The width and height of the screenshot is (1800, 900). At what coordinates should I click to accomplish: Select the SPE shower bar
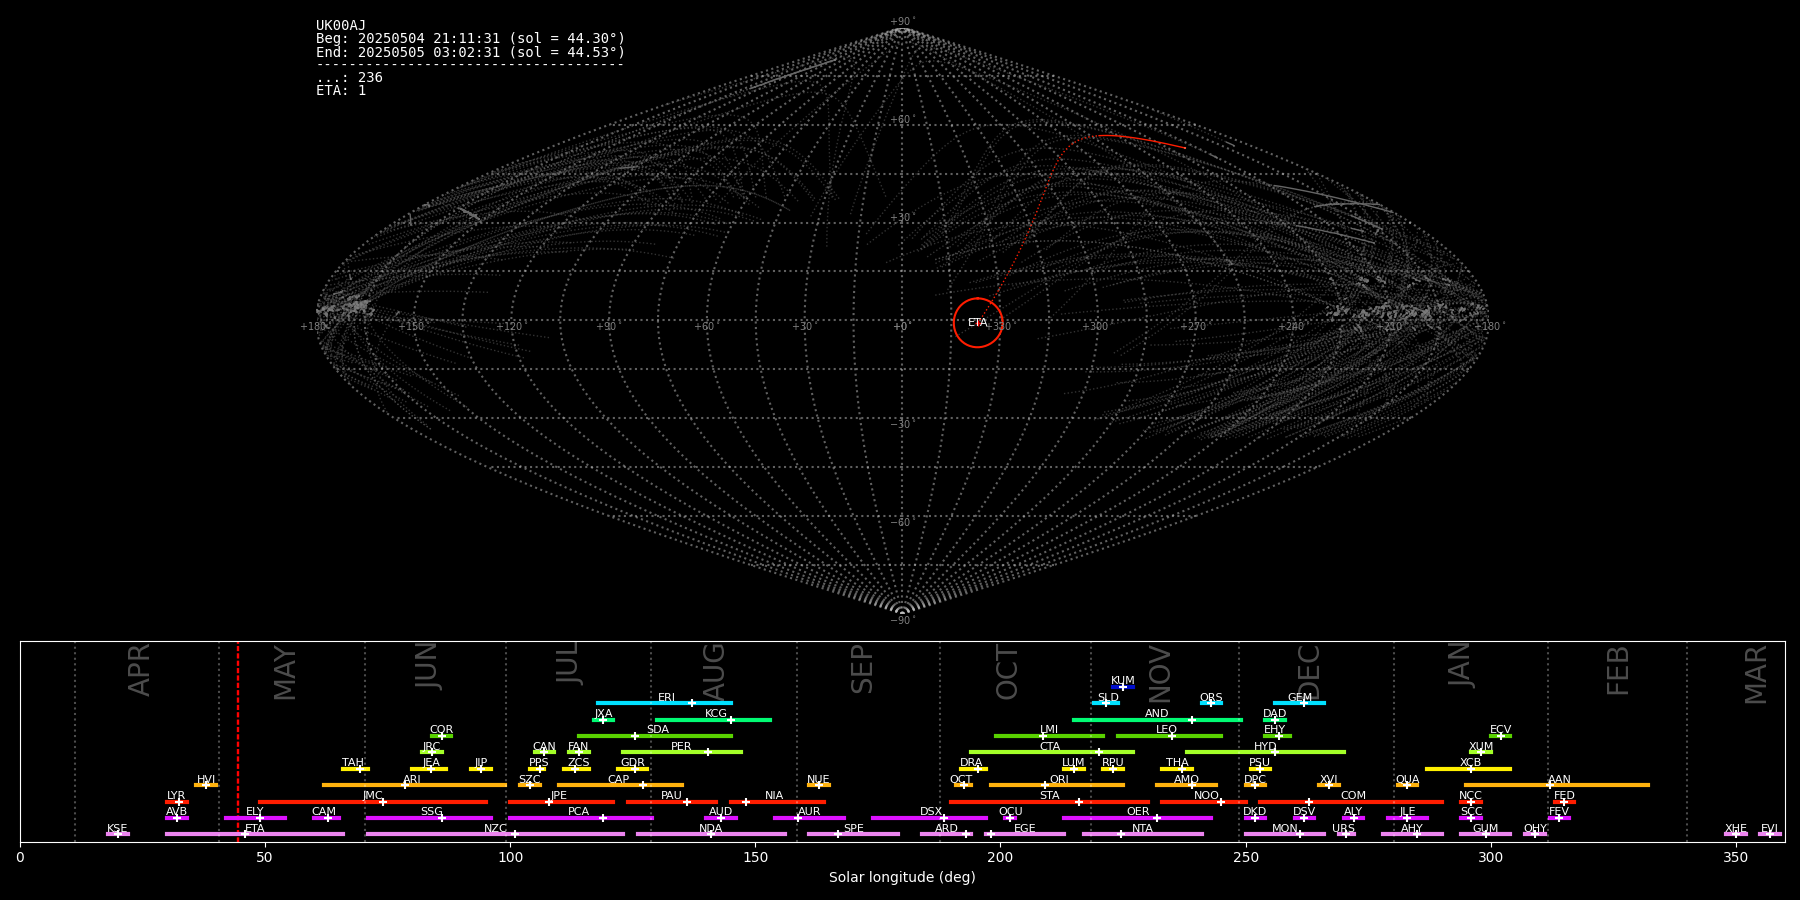(853, 834)
